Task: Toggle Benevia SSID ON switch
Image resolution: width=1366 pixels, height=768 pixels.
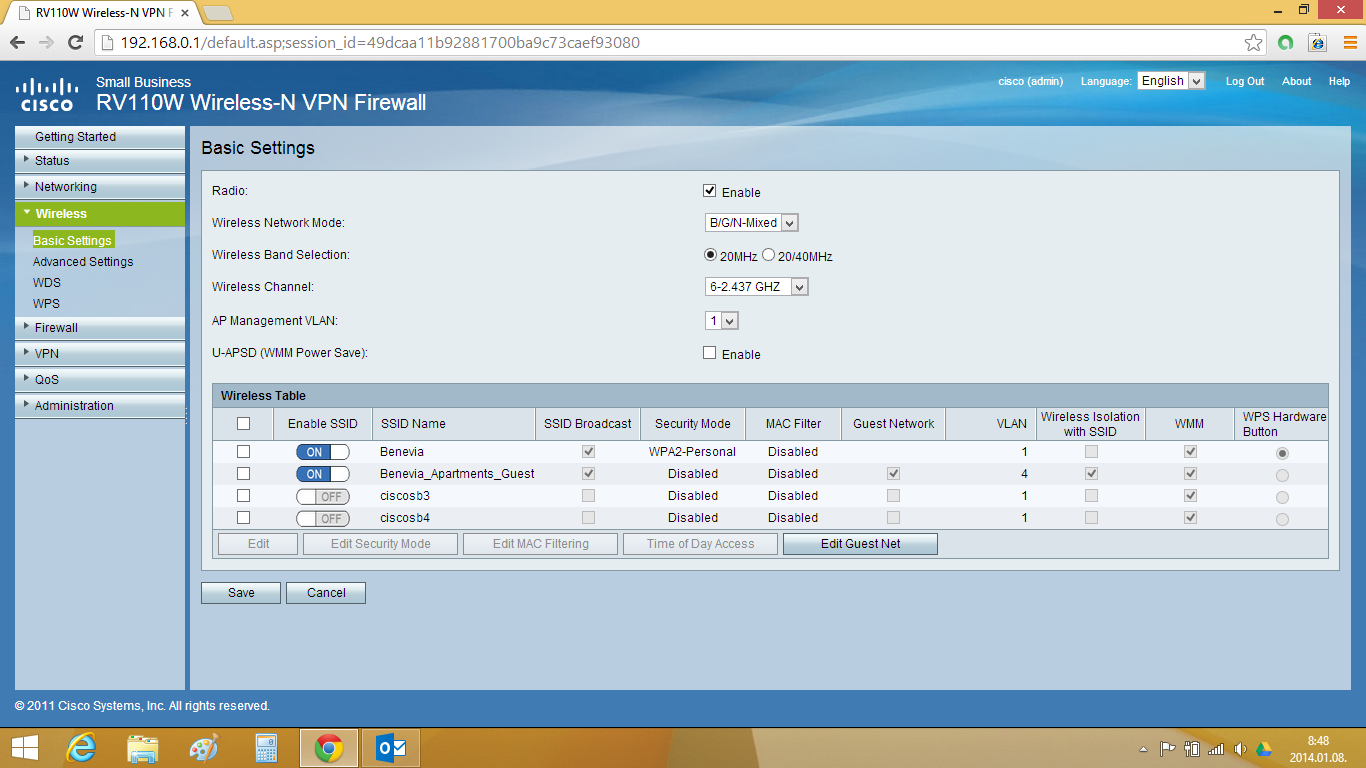Action: (x=322, y=452)
